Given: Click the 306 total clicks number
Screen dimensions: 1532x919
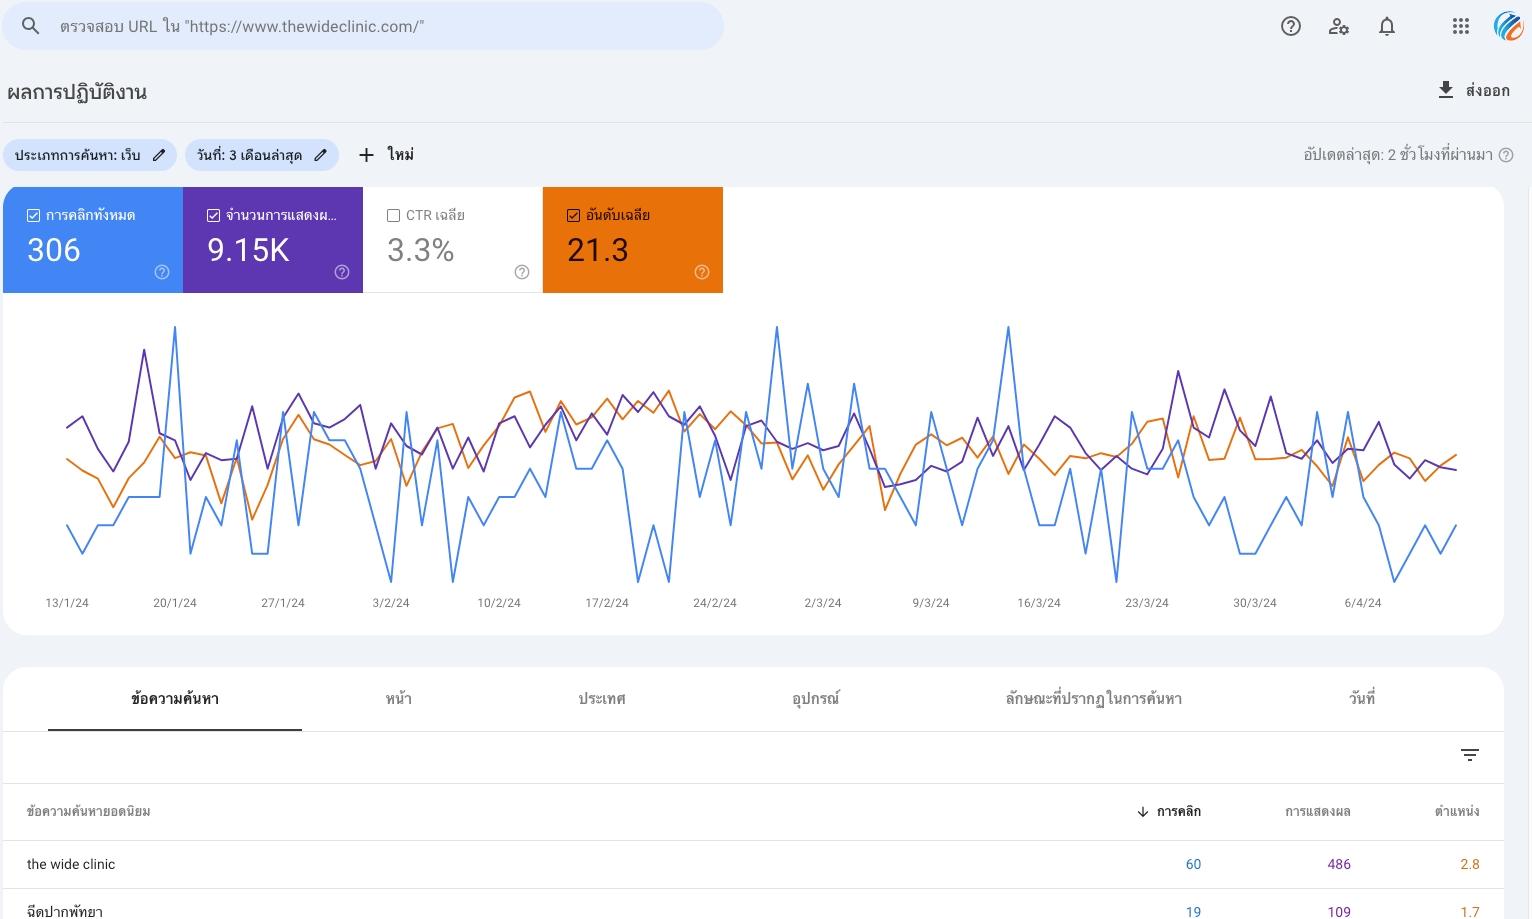Looking at the screenshot, I should pyautogui.click(x=54, y=250).
